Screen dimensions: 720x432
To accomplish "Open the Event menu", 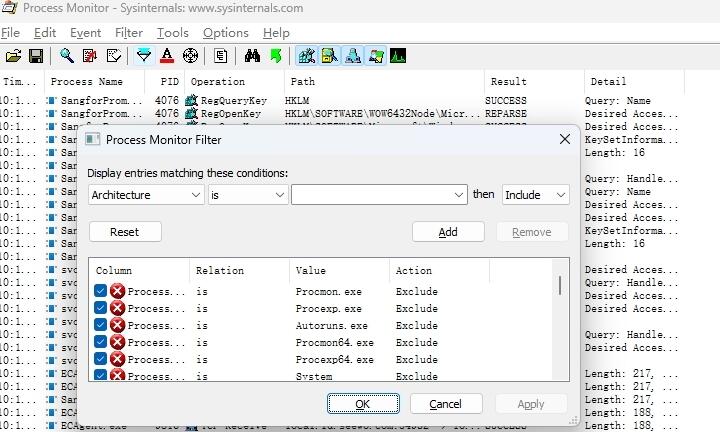I will tap(85, 33).
